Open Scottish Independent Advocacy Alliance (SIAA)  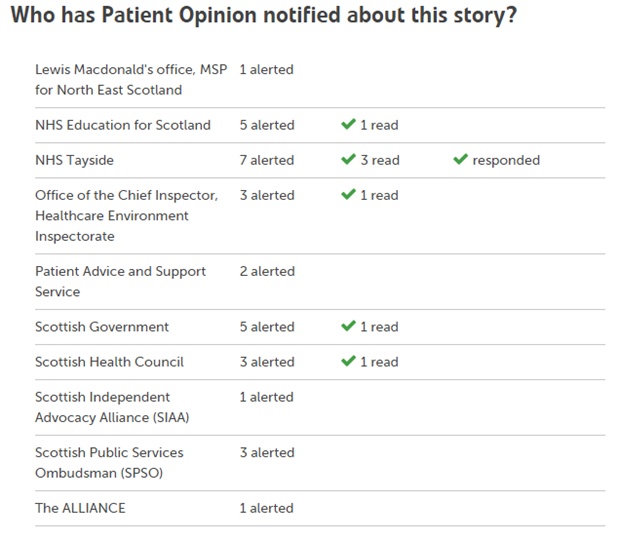click(x=112, y=407)
